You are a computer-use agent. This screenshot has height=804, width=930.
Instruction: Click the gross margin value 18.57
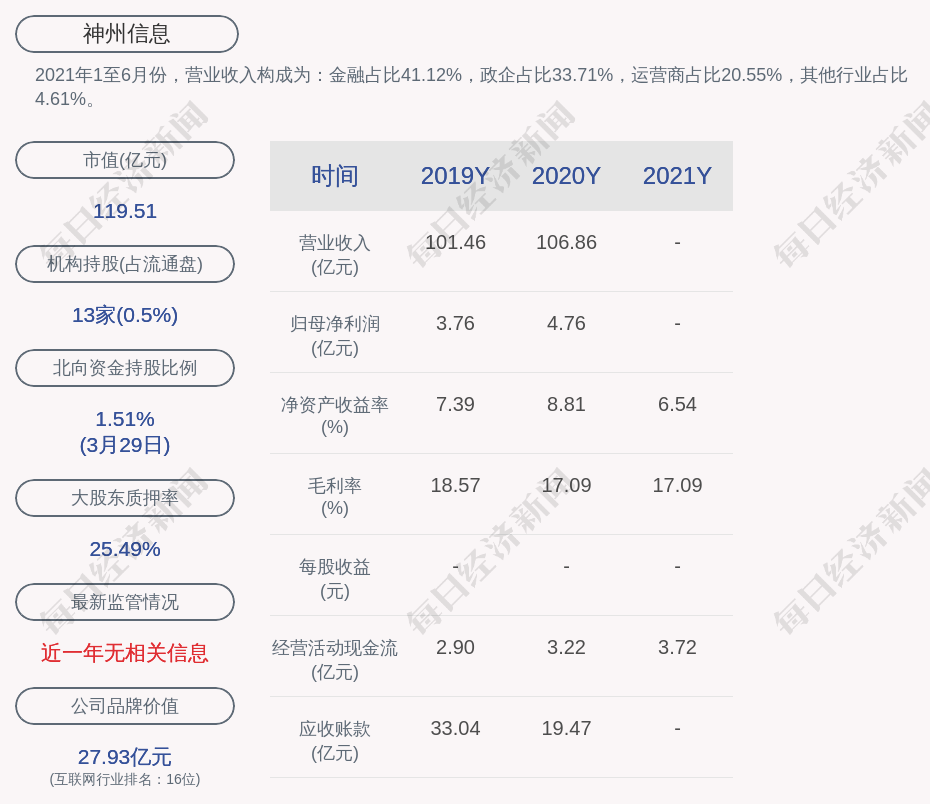tap(455, 486)
